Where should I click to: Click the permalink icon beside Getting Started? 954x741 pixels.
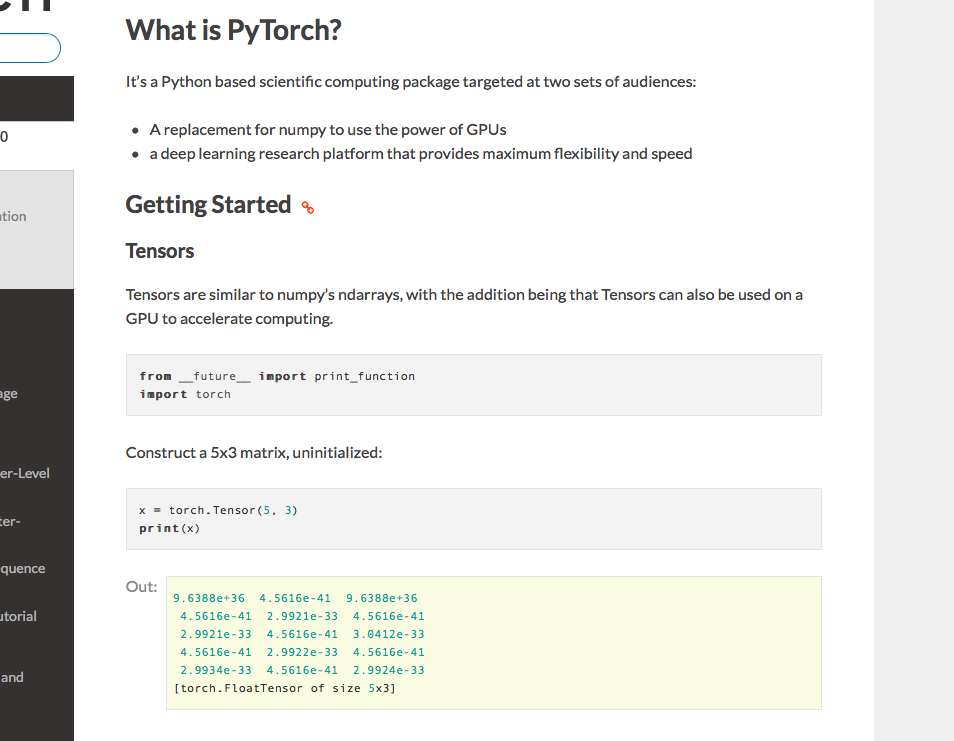[x=308, y=208]
